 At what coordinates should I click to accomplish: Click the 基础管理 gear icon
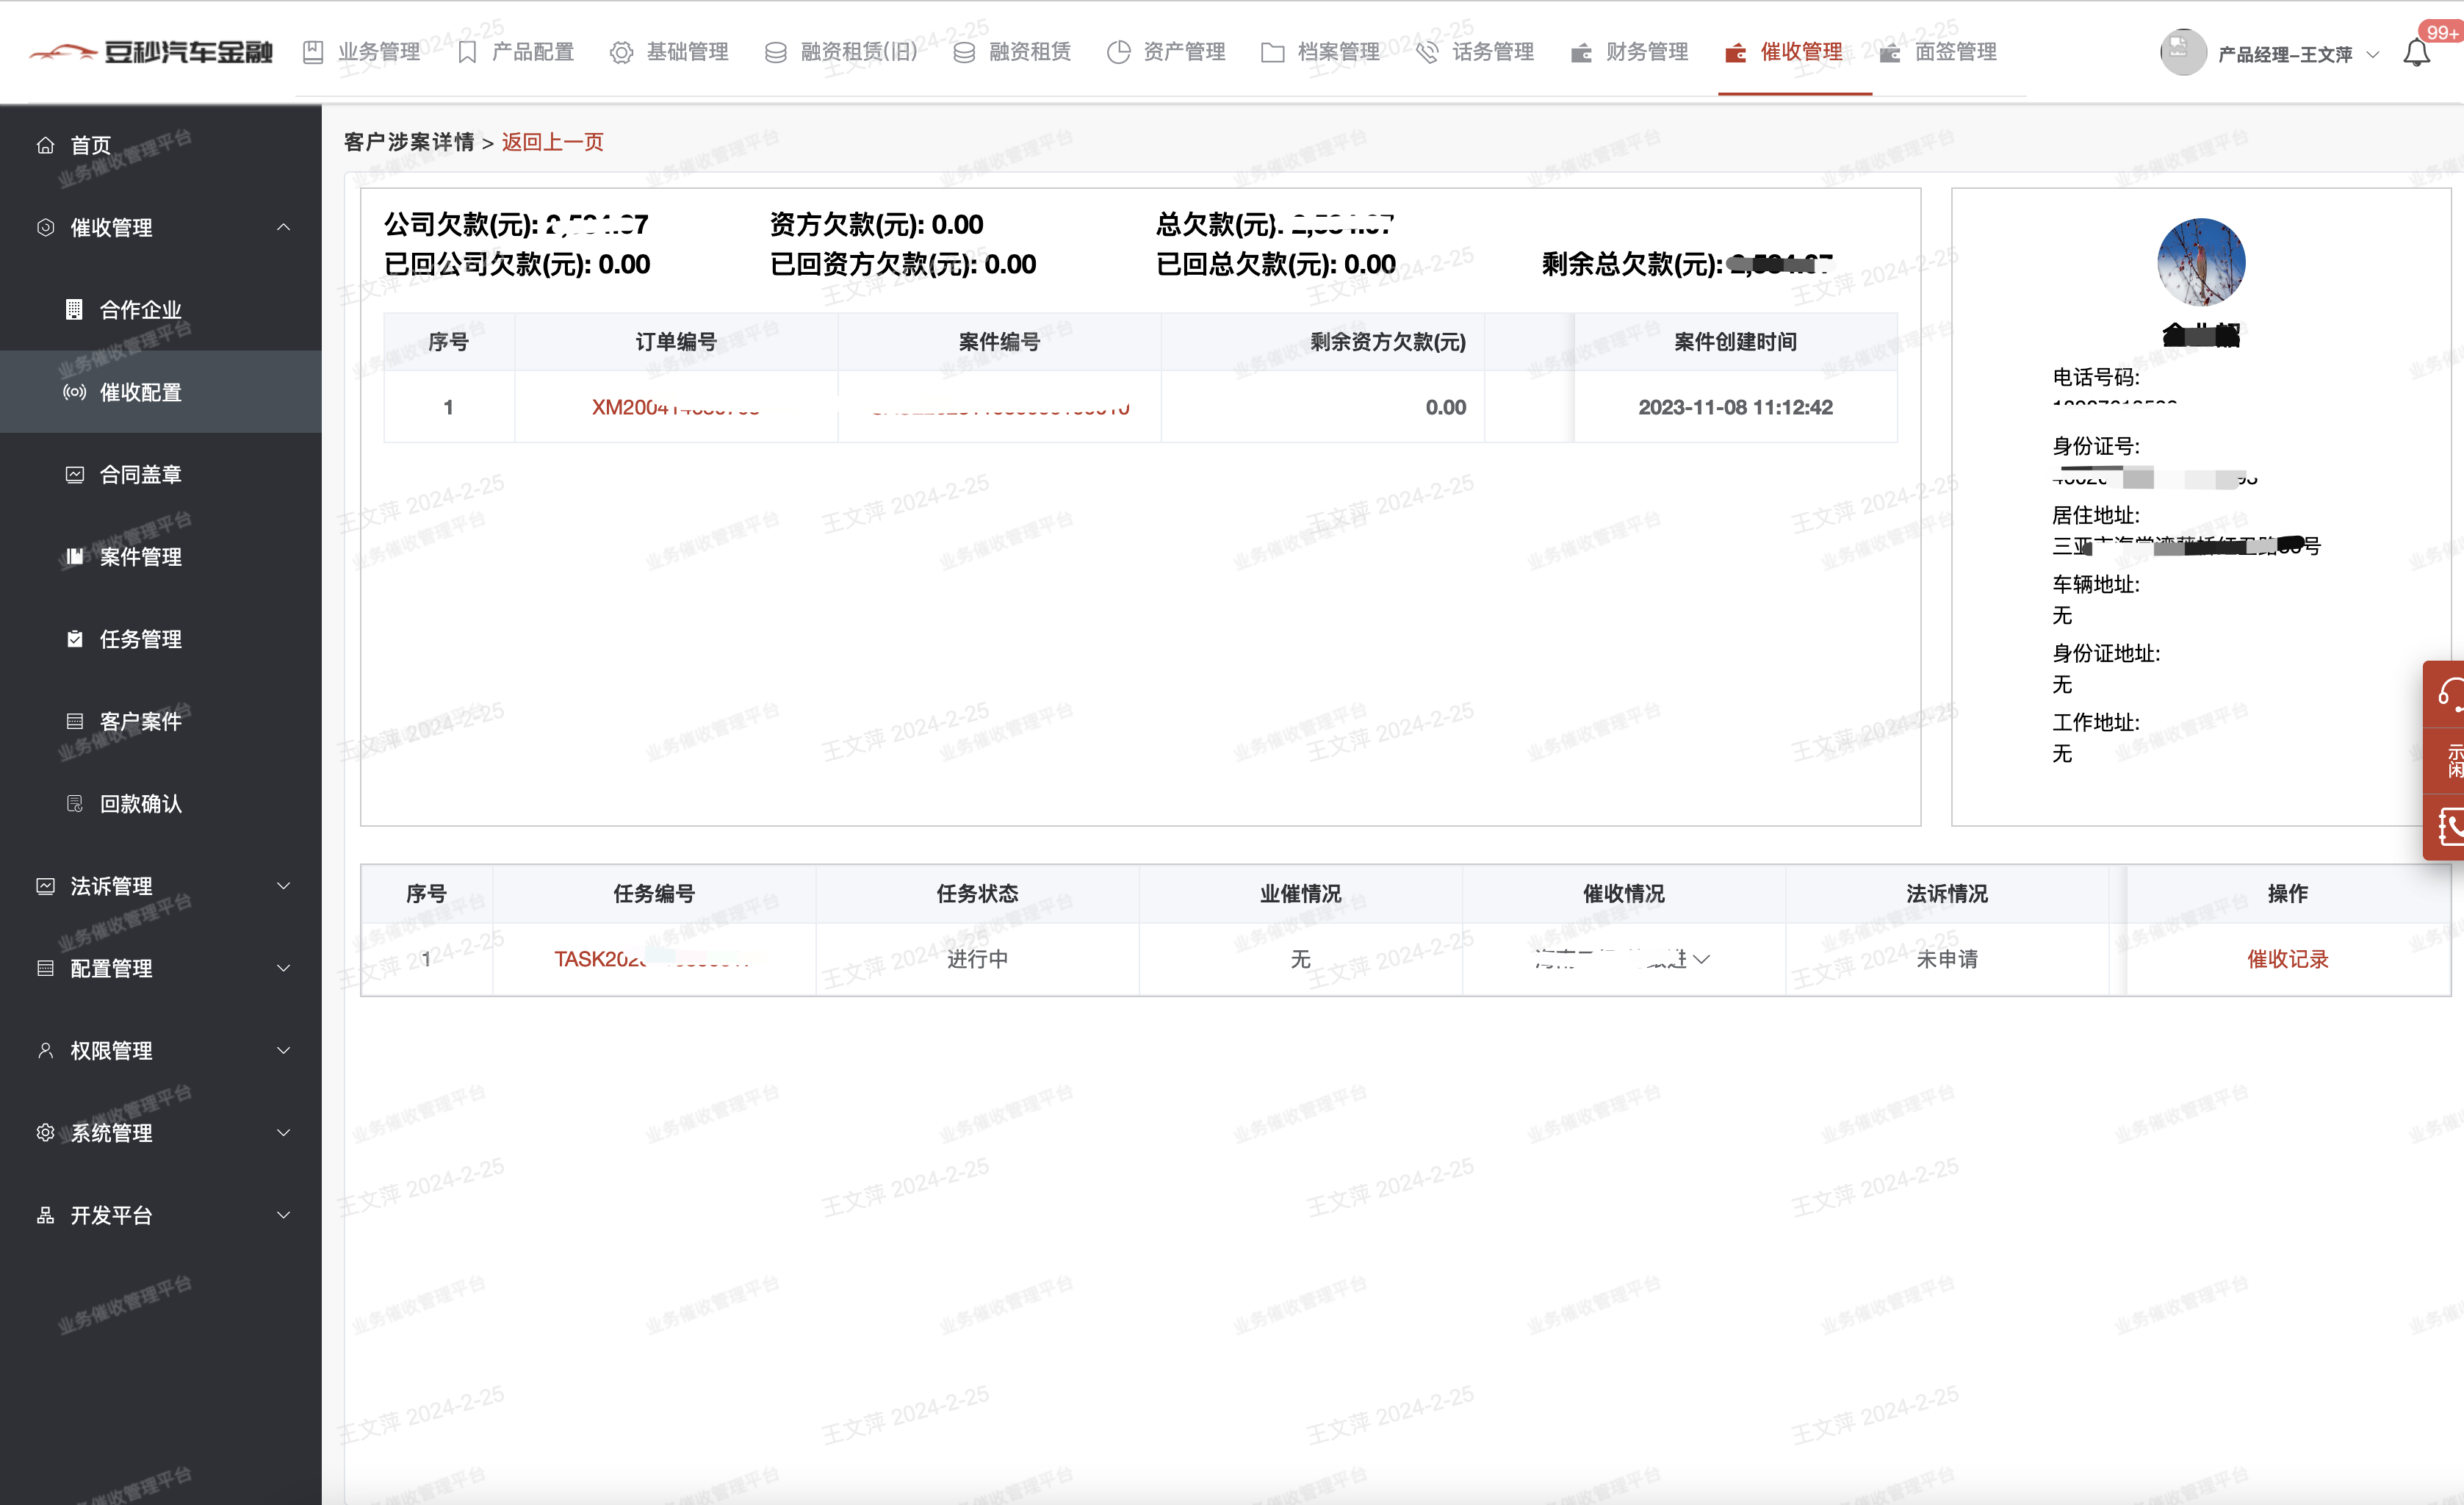621,52
